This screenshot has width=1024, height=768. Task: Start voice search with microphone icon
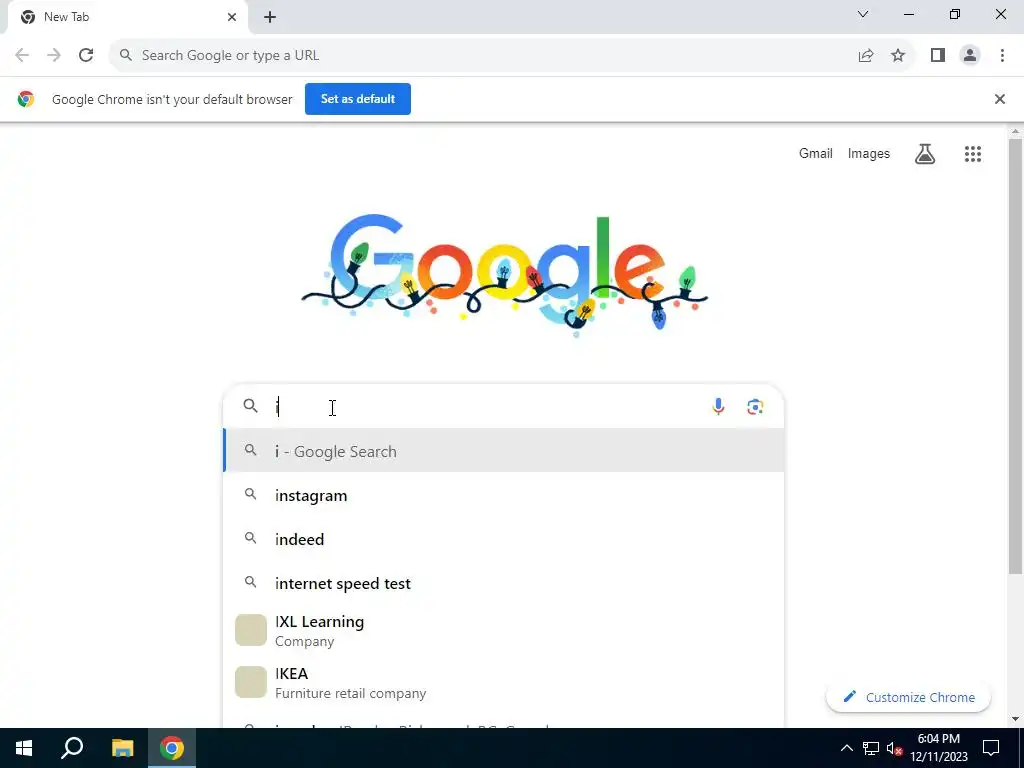718,406
